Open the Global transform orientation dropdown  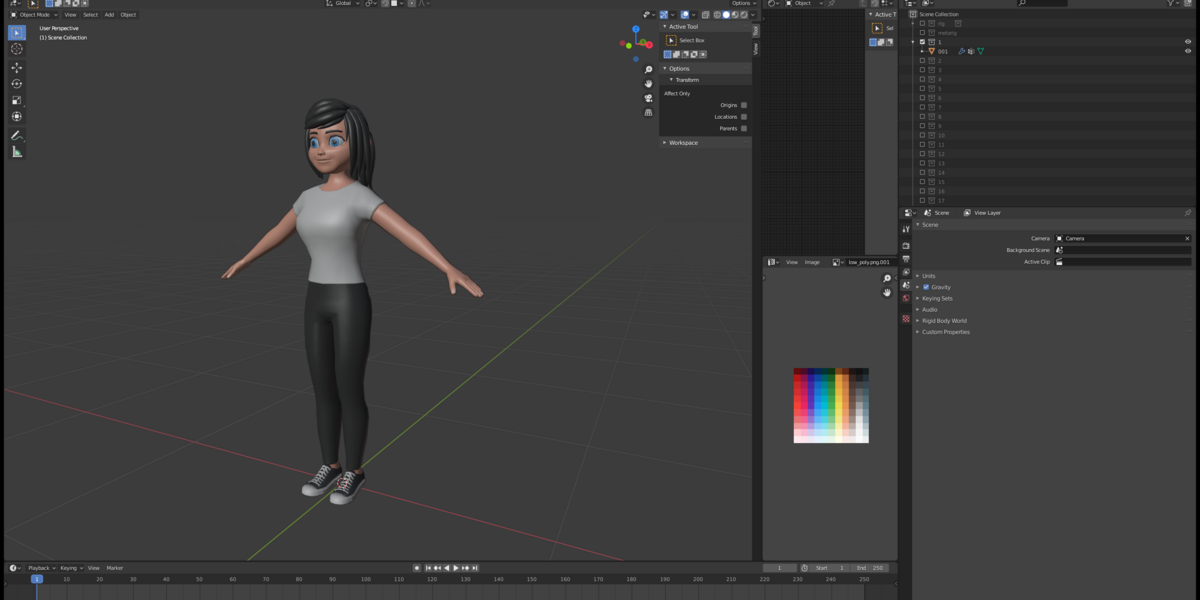pyautogui.click(x=343, y=3)
